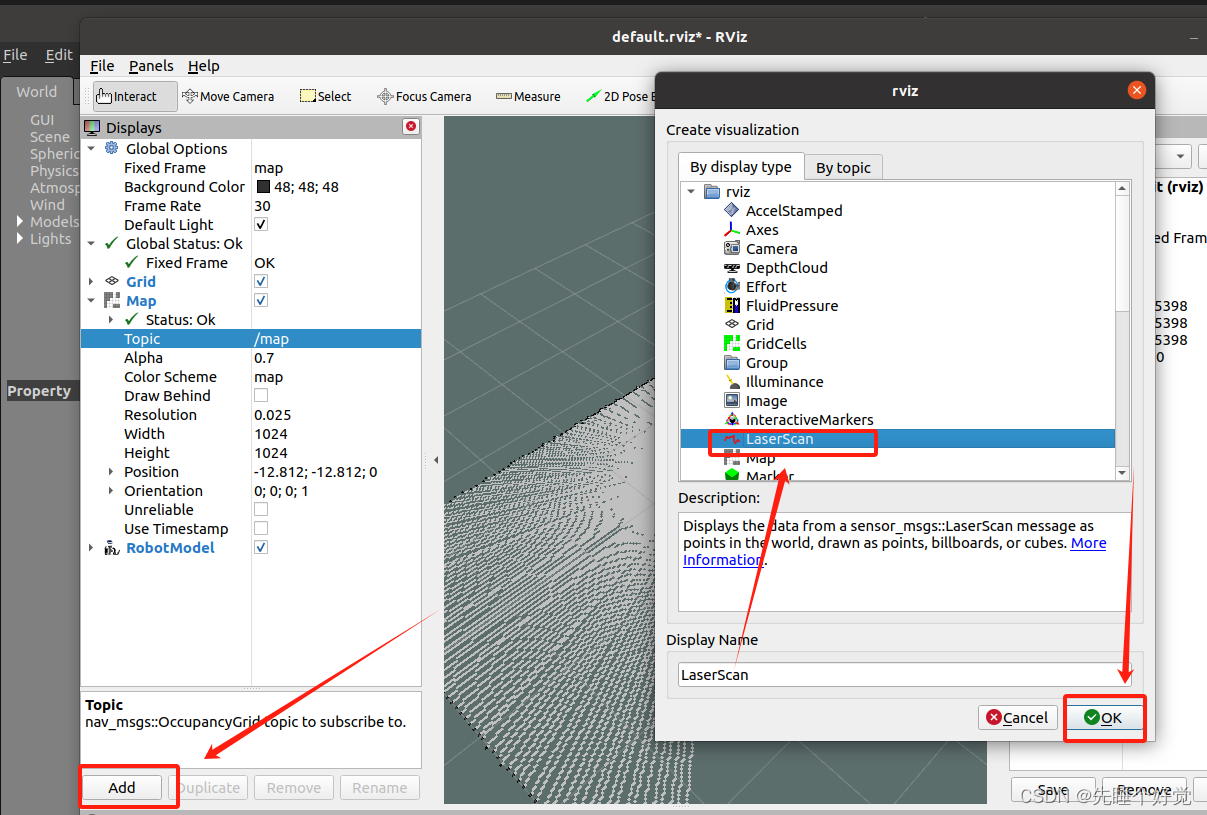Pick the Focus Camera tool
This screenshot has width=1207, height=815.
point(424,96)
